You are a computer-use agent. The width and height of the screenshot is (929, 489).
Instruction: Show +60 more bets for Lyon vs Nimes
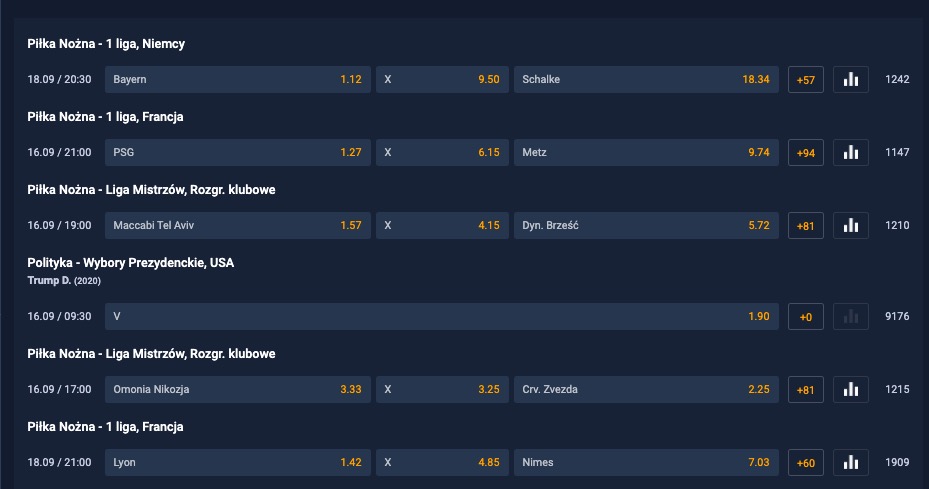[806, 462]
